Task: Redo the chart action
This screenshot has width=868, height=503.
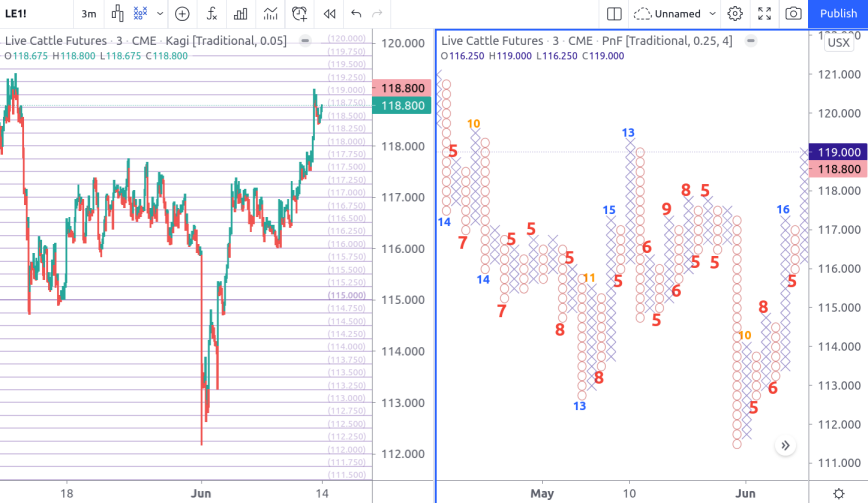Action: pyautogui.click(x=378, y=14)
